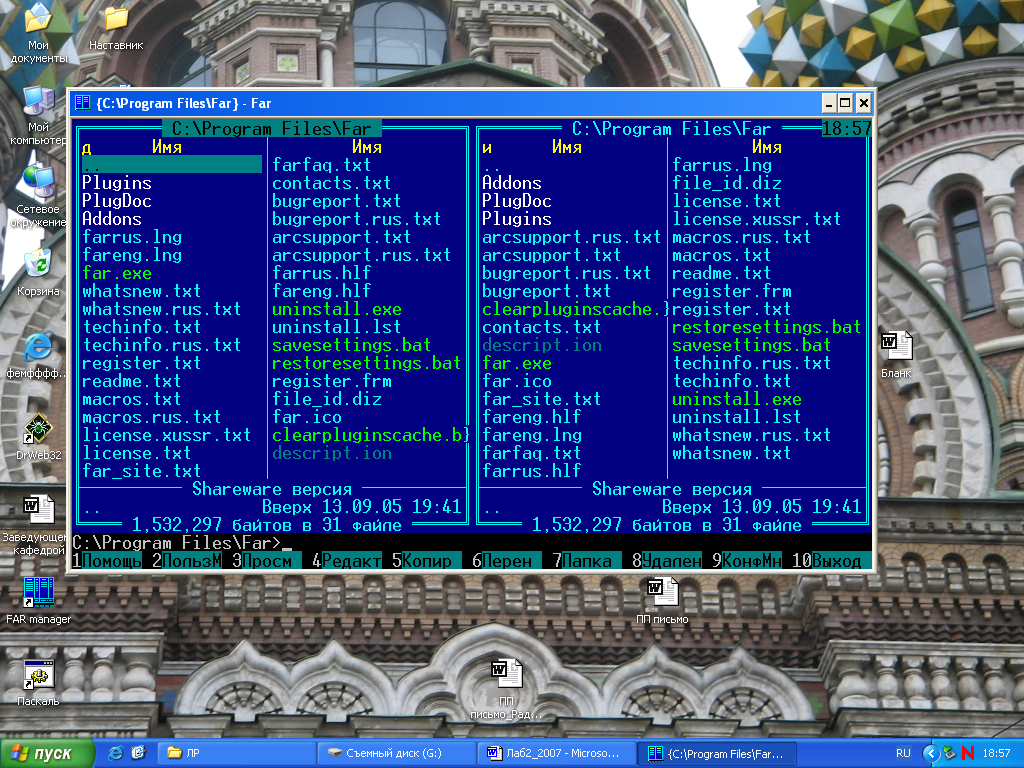The width and height of the screenshot is (1024, 768).
Task: Click 6 Перен function key
Action: 506,560
